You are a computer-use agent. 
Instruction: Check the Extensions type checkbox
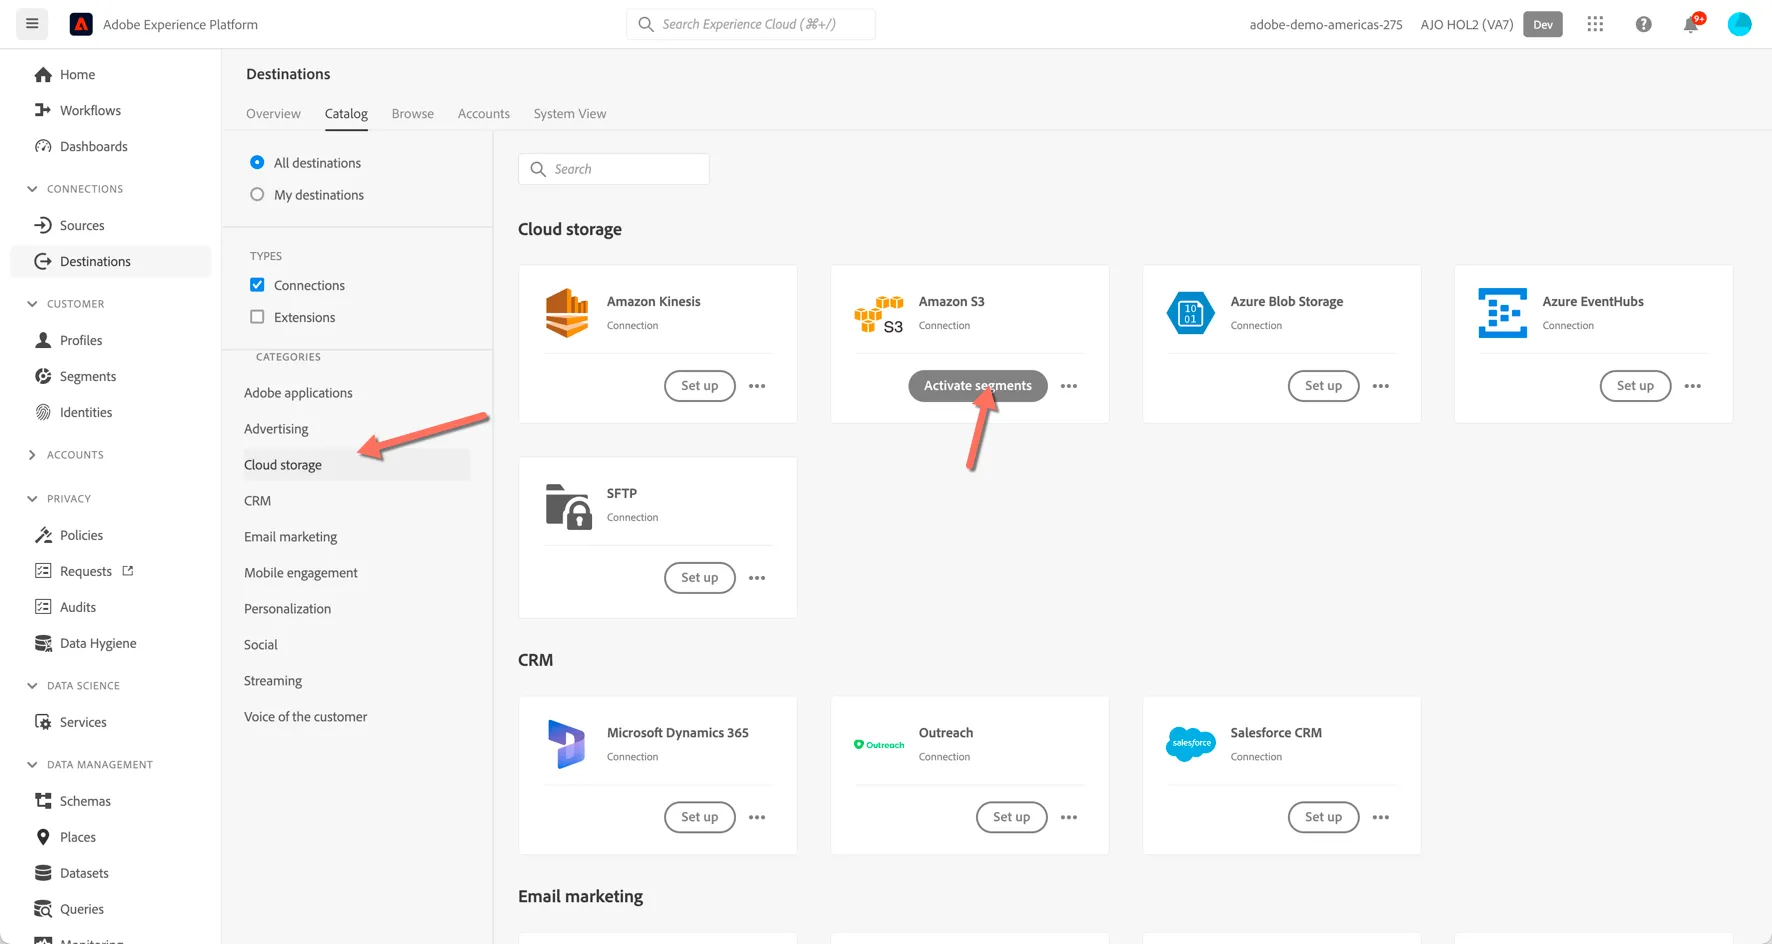[257, 317]
